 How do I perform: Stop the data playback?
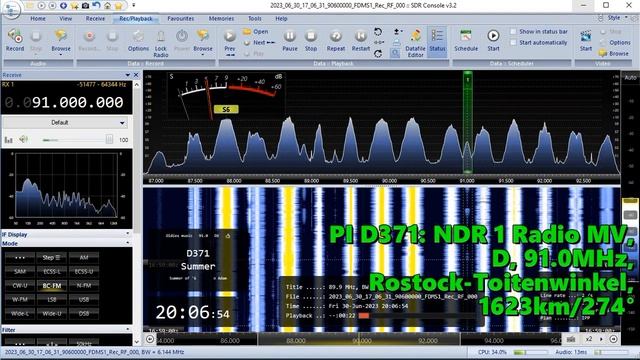click(311, 40)
